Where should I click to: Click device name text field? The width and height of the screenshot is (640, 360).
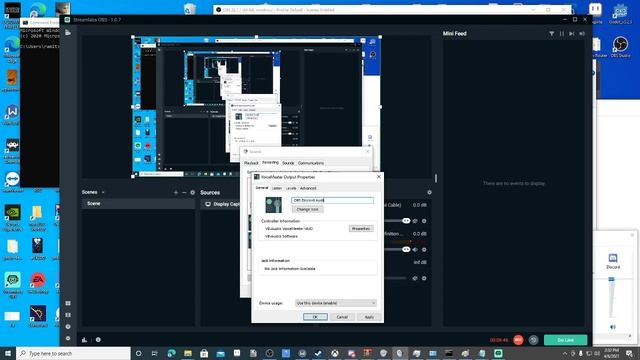tap(332, 200)
